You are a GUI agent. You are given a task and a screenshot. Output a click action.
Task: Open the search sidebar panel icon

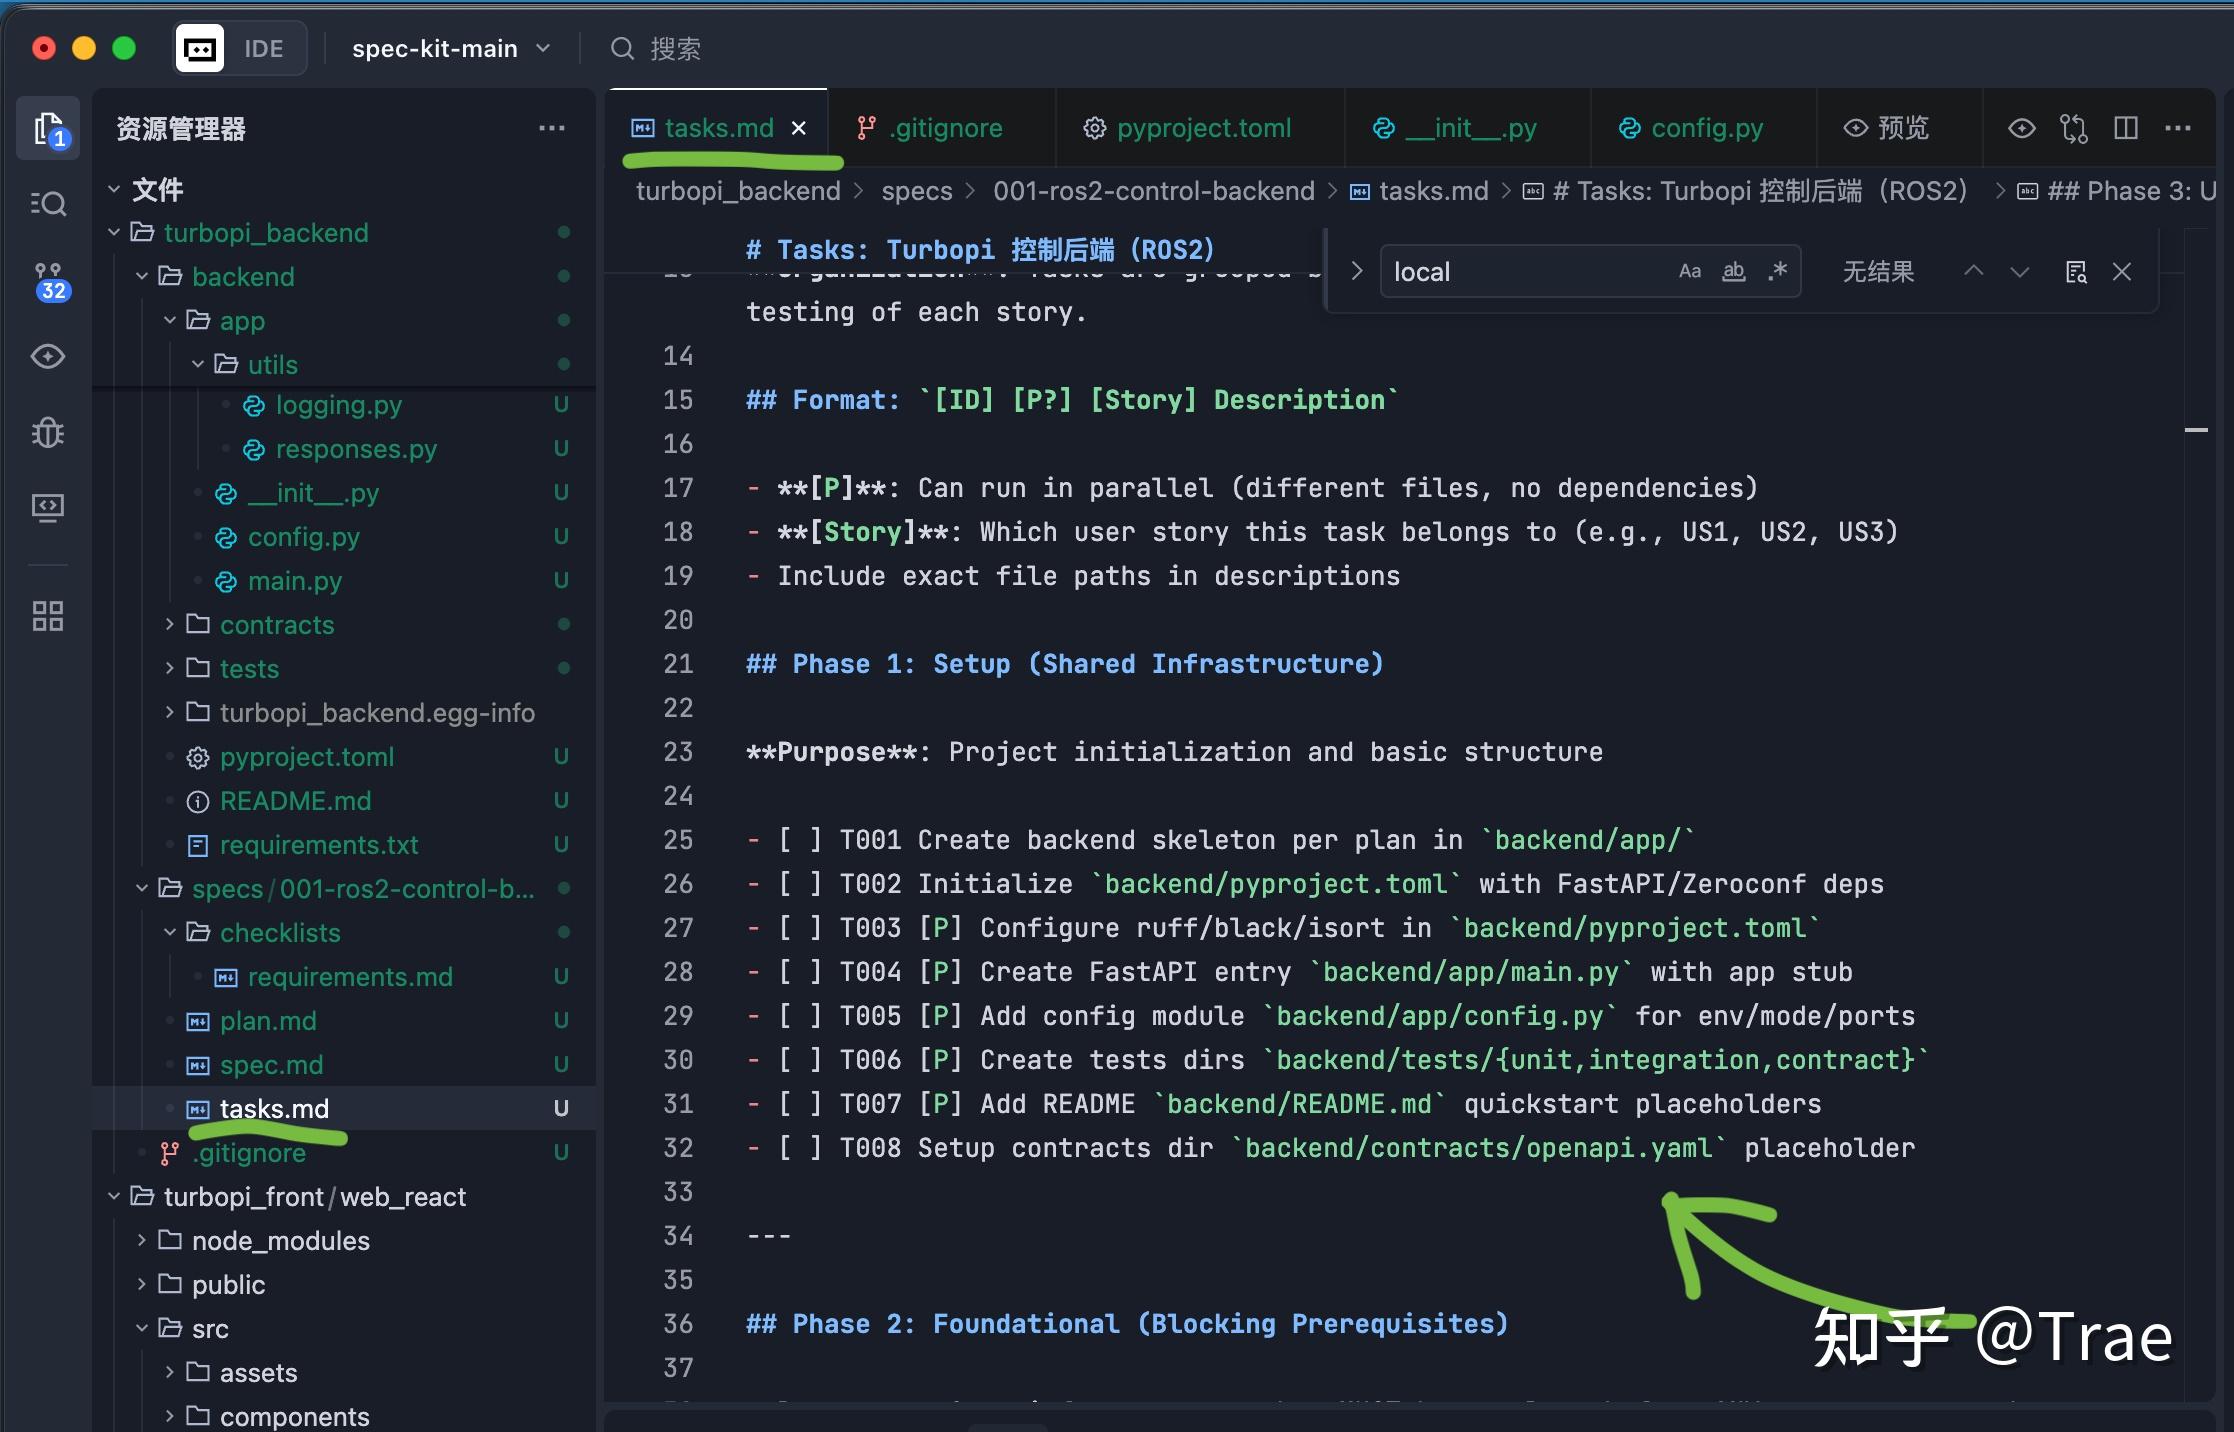(47, 204)
